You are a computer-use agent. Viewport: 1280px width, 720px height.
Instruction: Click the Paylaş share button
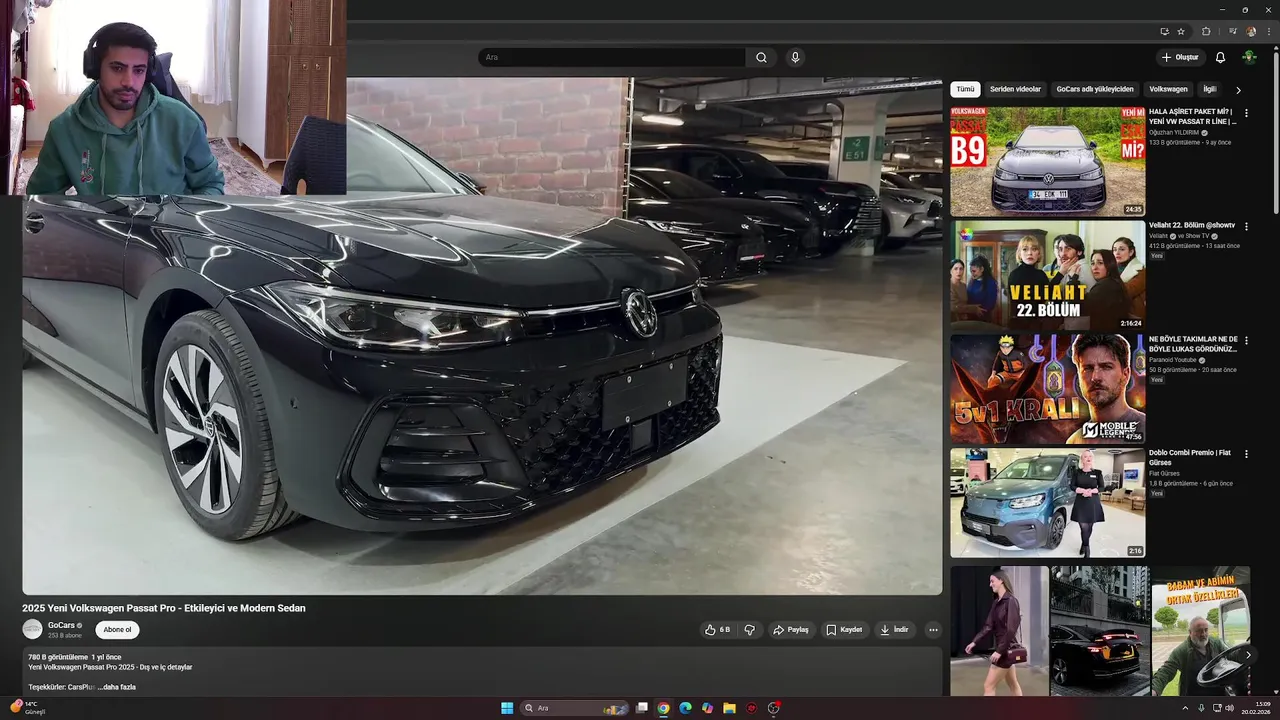click(x=791, y=630)
